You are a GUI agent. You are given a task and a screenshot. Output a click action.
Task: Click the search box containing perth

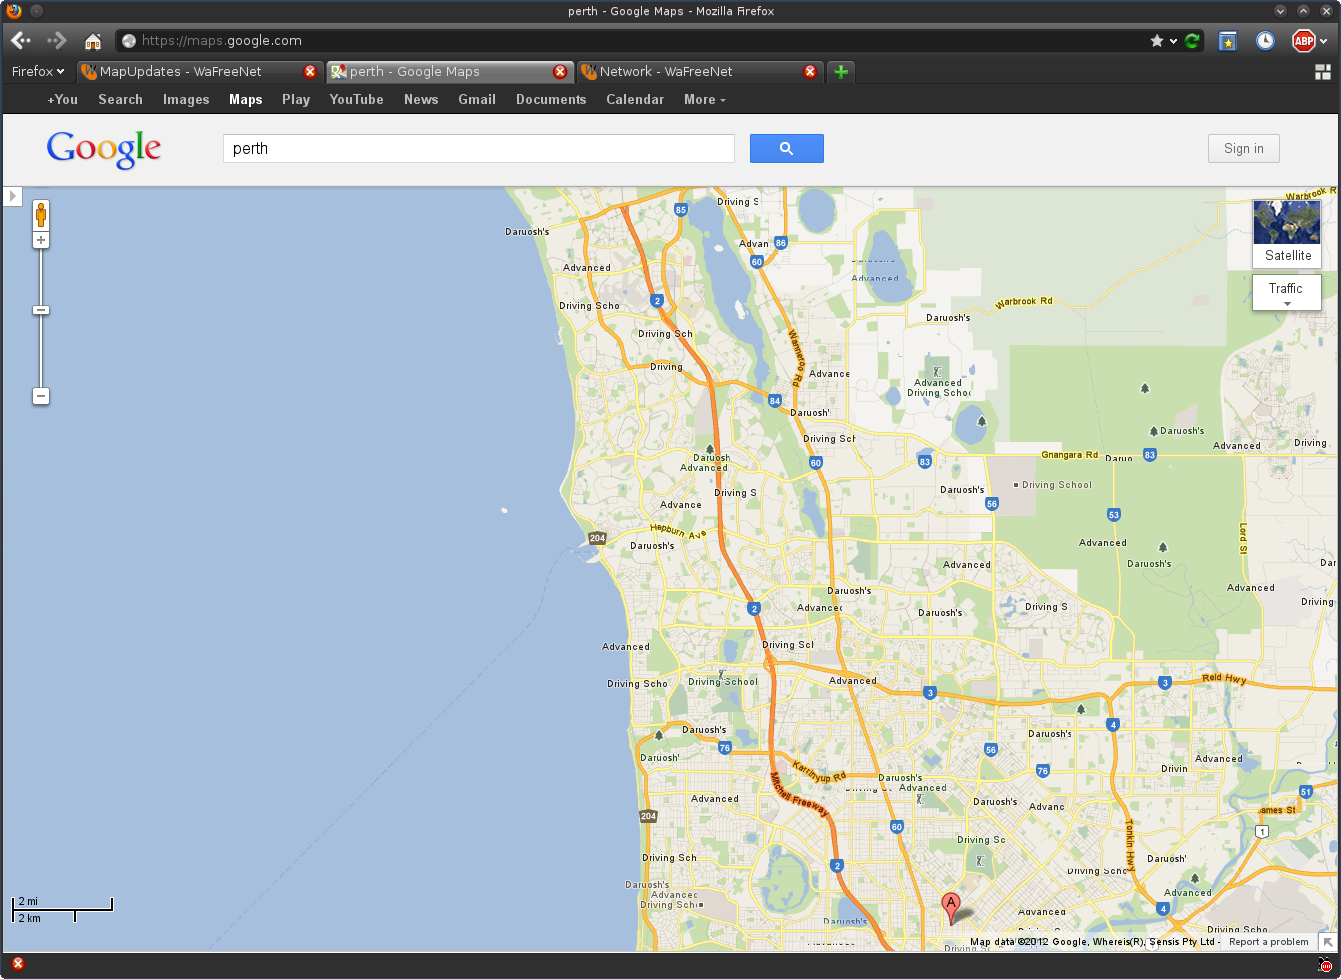478,148
